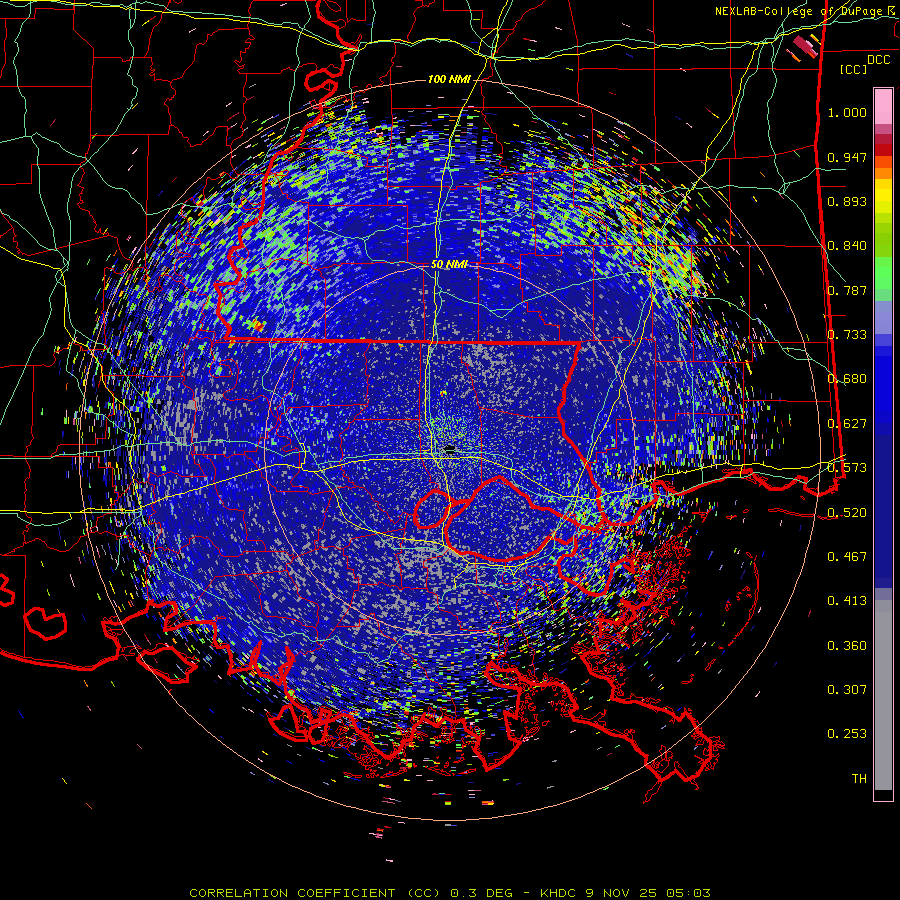Select the 0.520 scale value

coord(847,513)
